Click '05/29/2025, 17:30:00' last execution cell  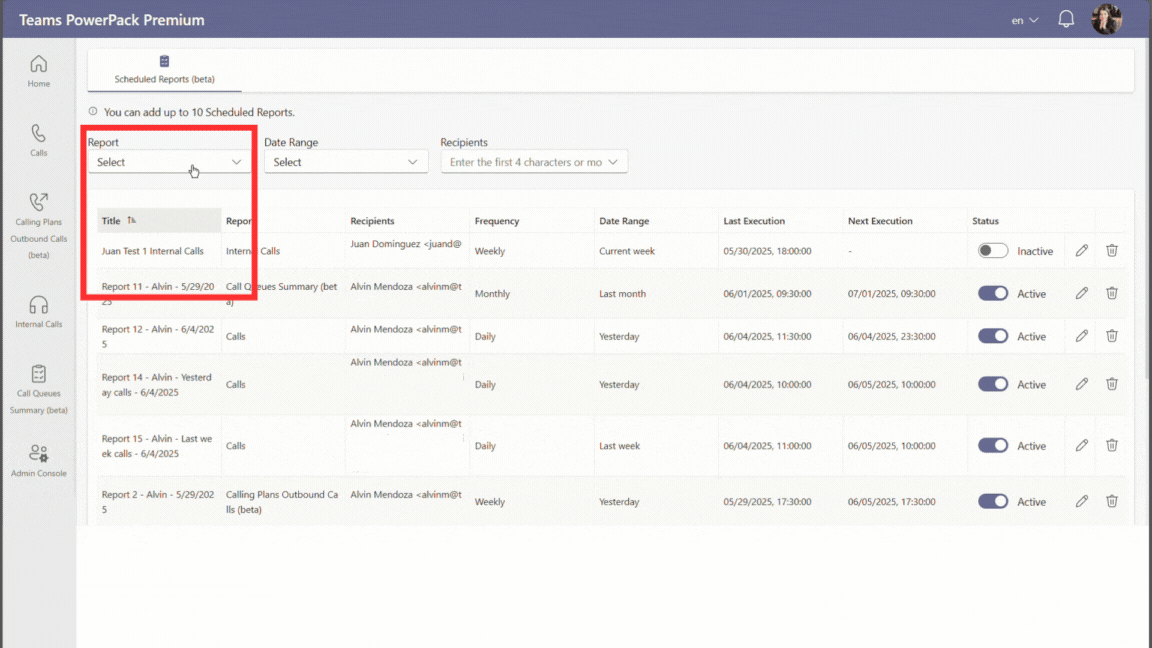point(767,501)
